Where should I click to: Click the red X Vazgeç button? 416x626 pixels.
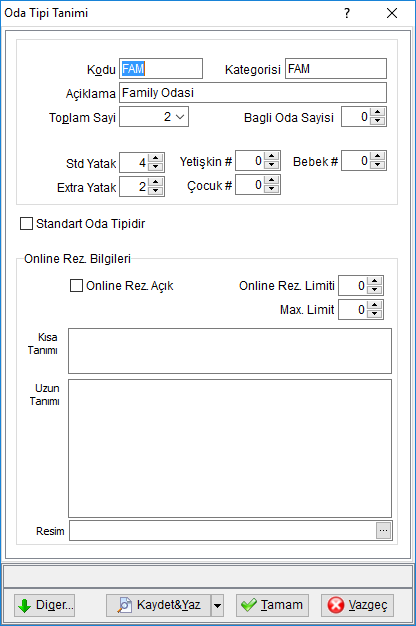click(x=357, y=605)
